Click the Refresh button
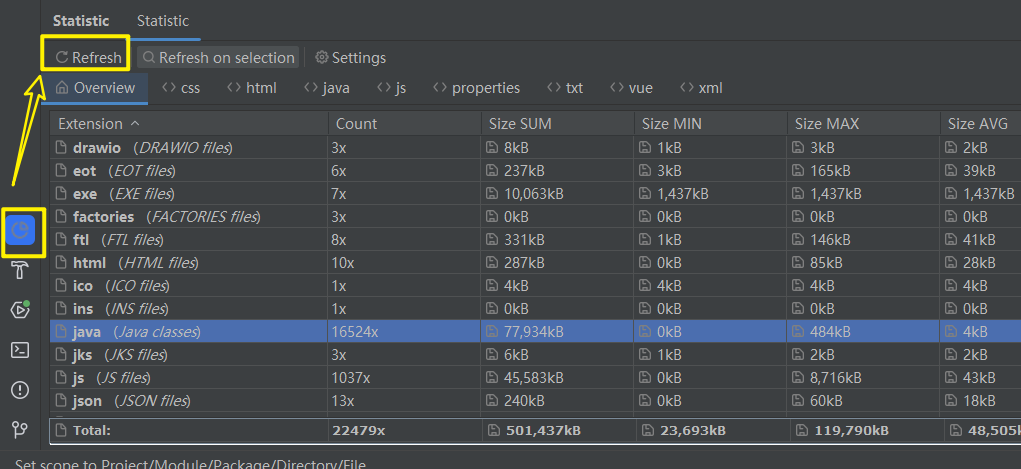Image resolution: width=1021 pixels, height=469 pixels. (88, 58)
